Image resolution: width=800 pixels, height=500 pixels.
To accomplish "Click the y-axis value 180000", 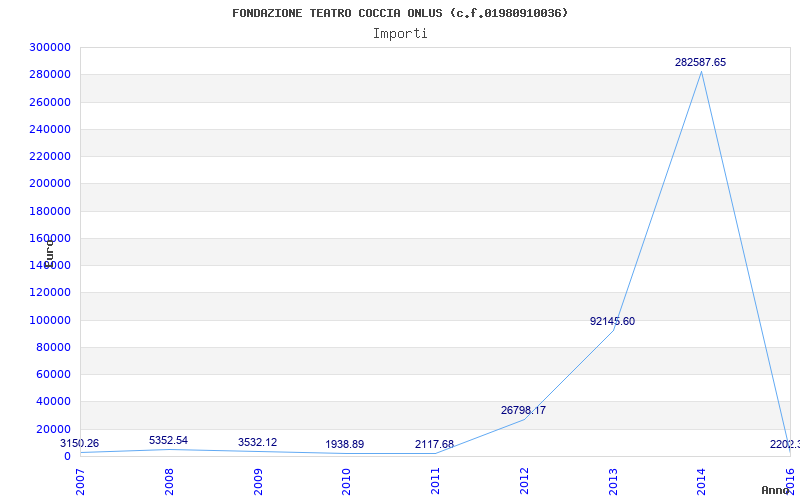I will point(49,211).
